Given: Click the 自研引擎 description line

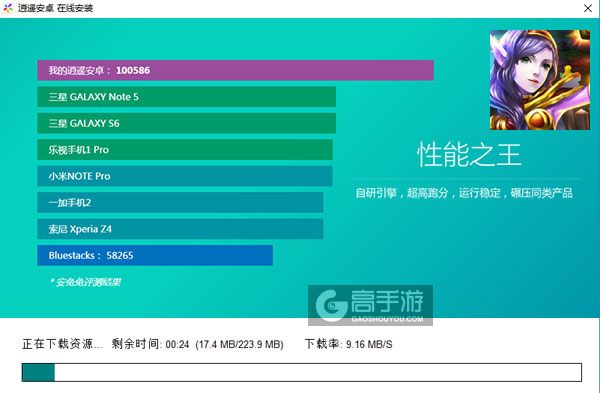Looking at the screenshot, I should coord(464,193).
